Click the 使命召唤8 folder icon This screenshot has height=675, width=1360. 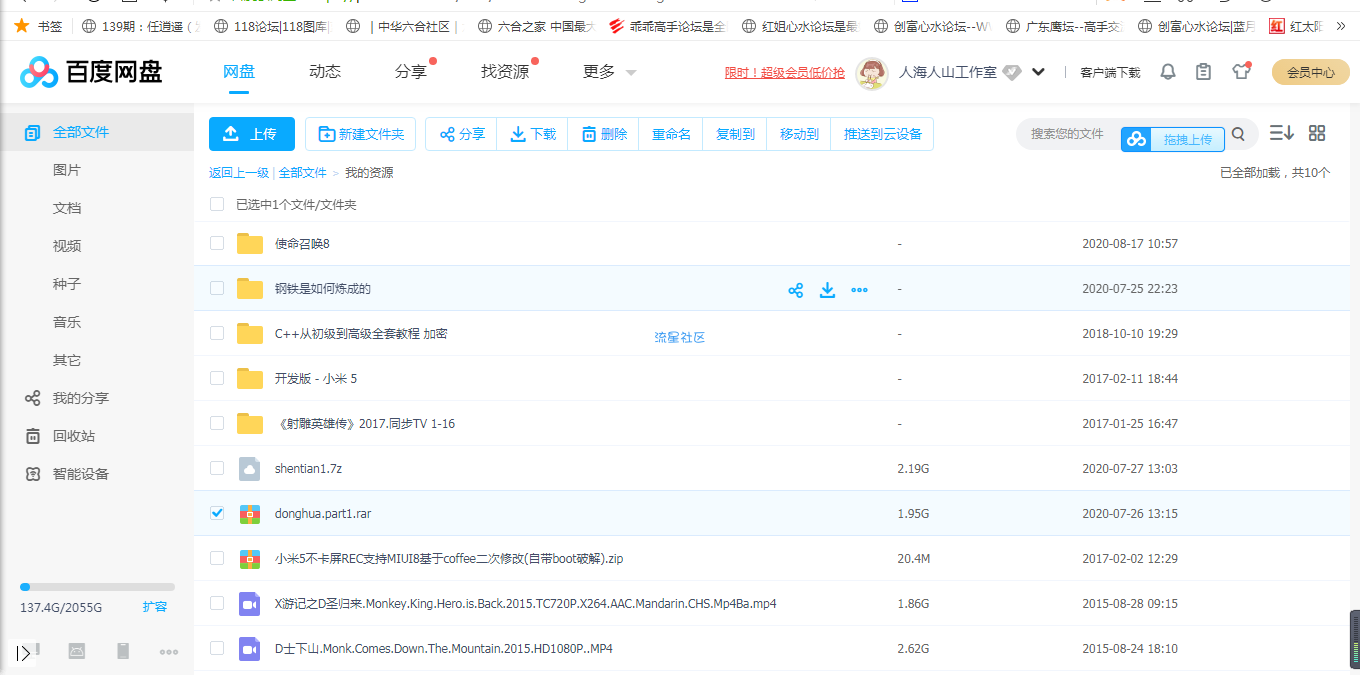[x=250, y=243]
